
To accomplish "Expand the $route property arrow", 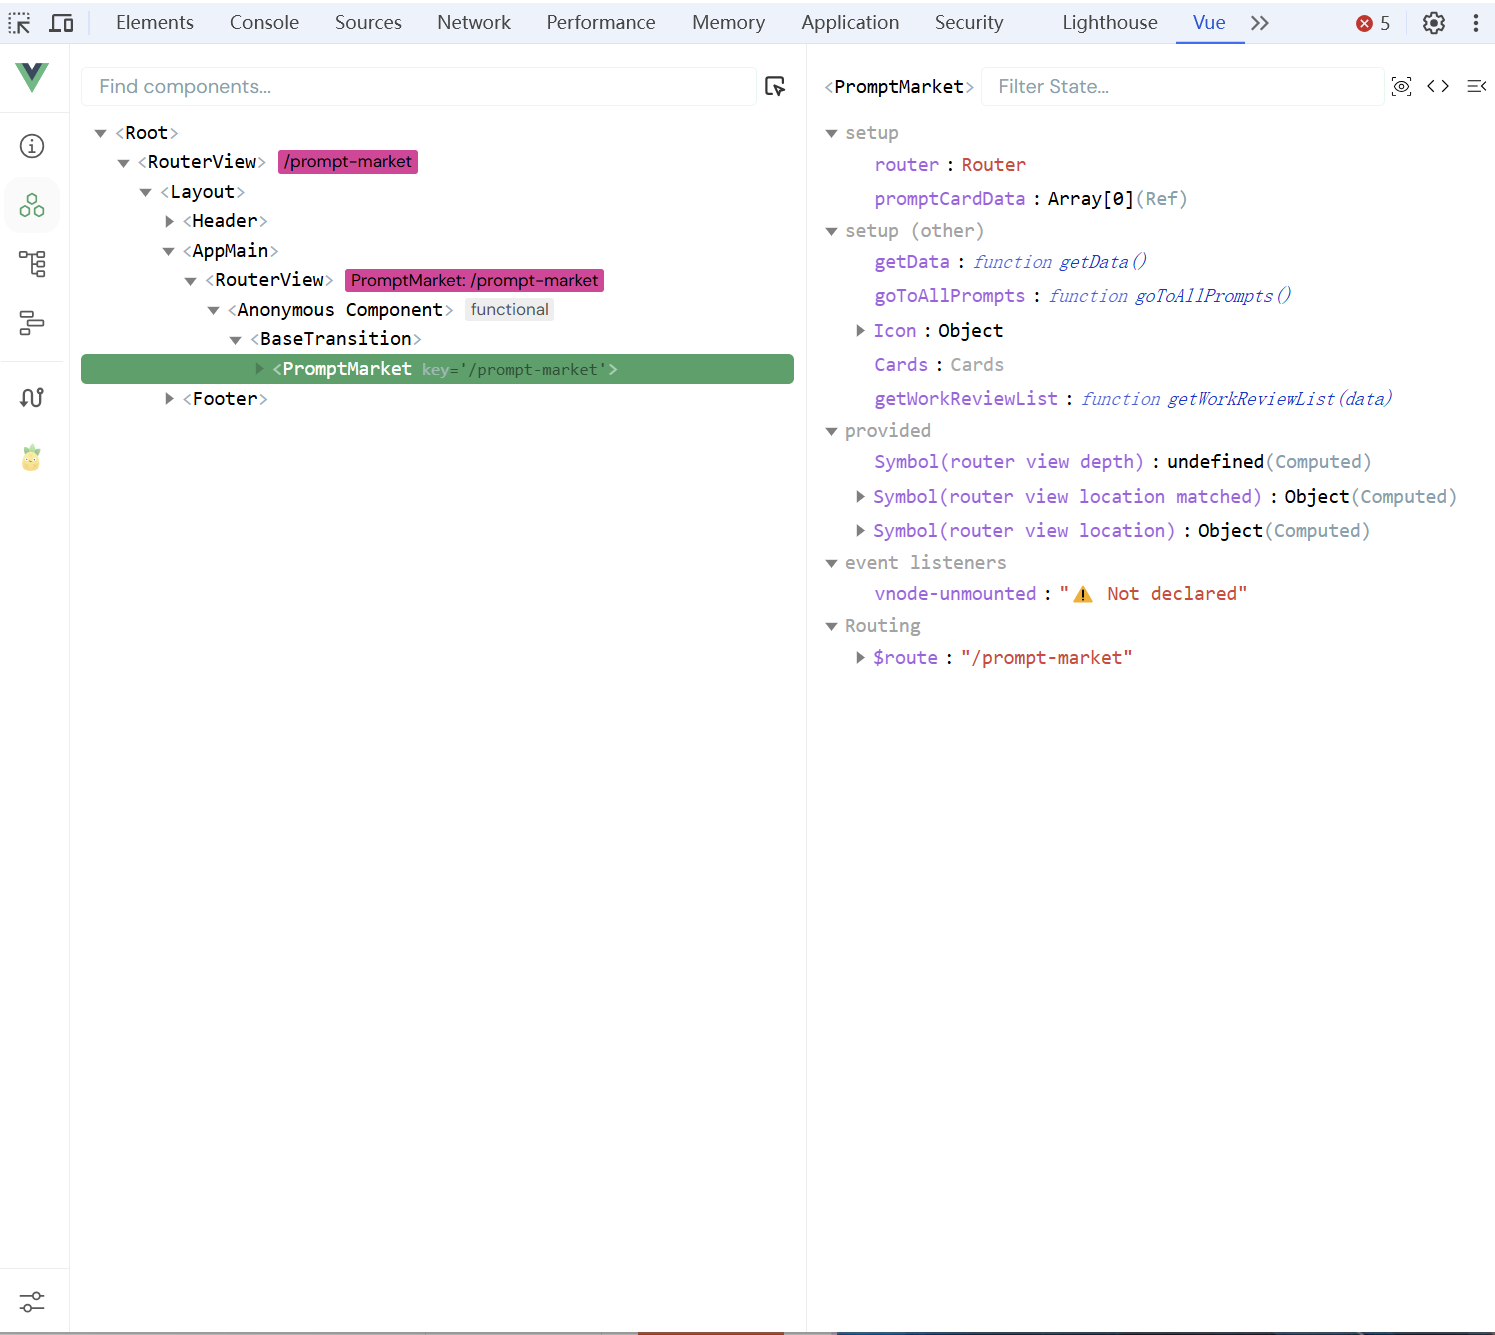I will (860, 657).
